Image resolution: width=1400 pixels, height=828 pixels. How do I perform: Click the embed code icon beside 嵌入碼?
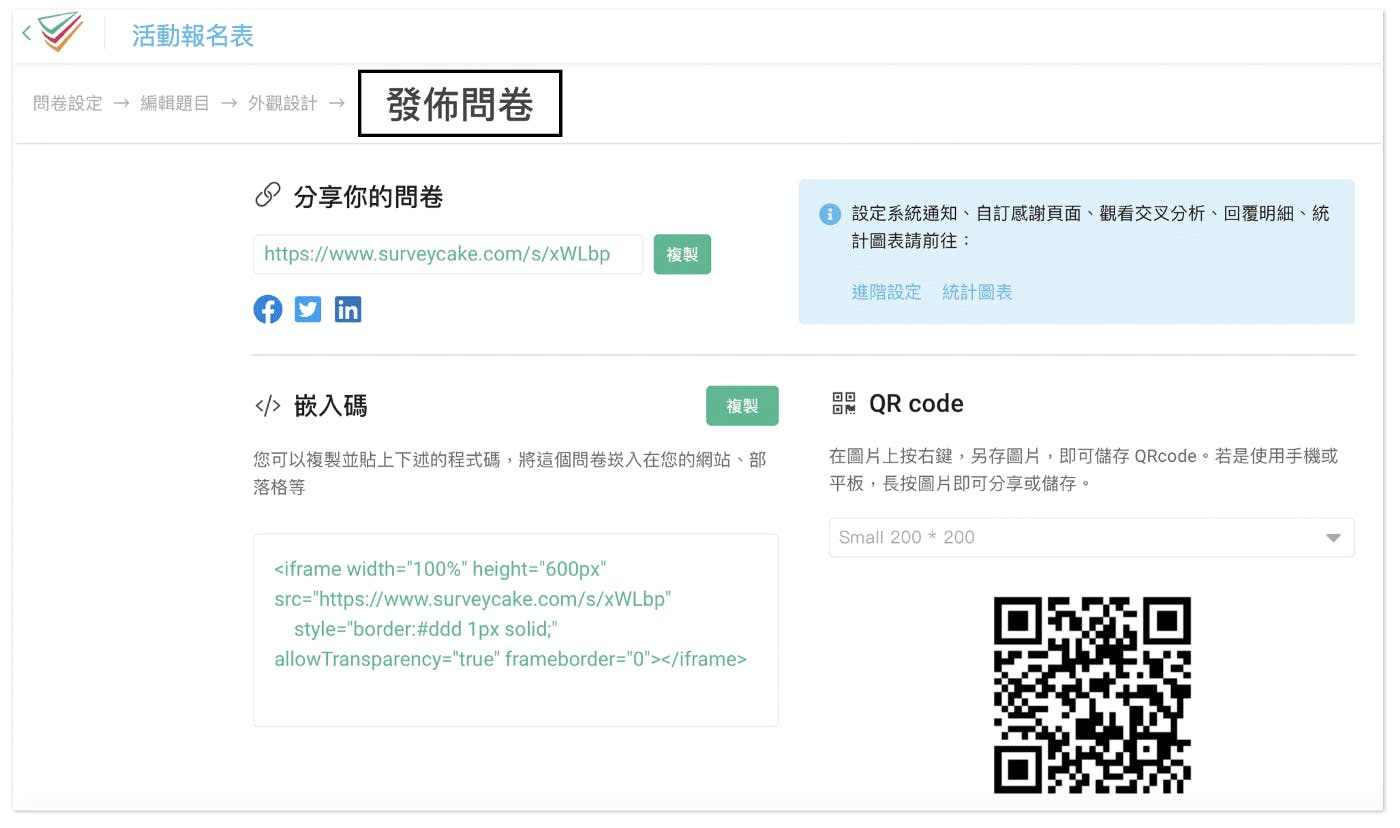pos(267,406)
